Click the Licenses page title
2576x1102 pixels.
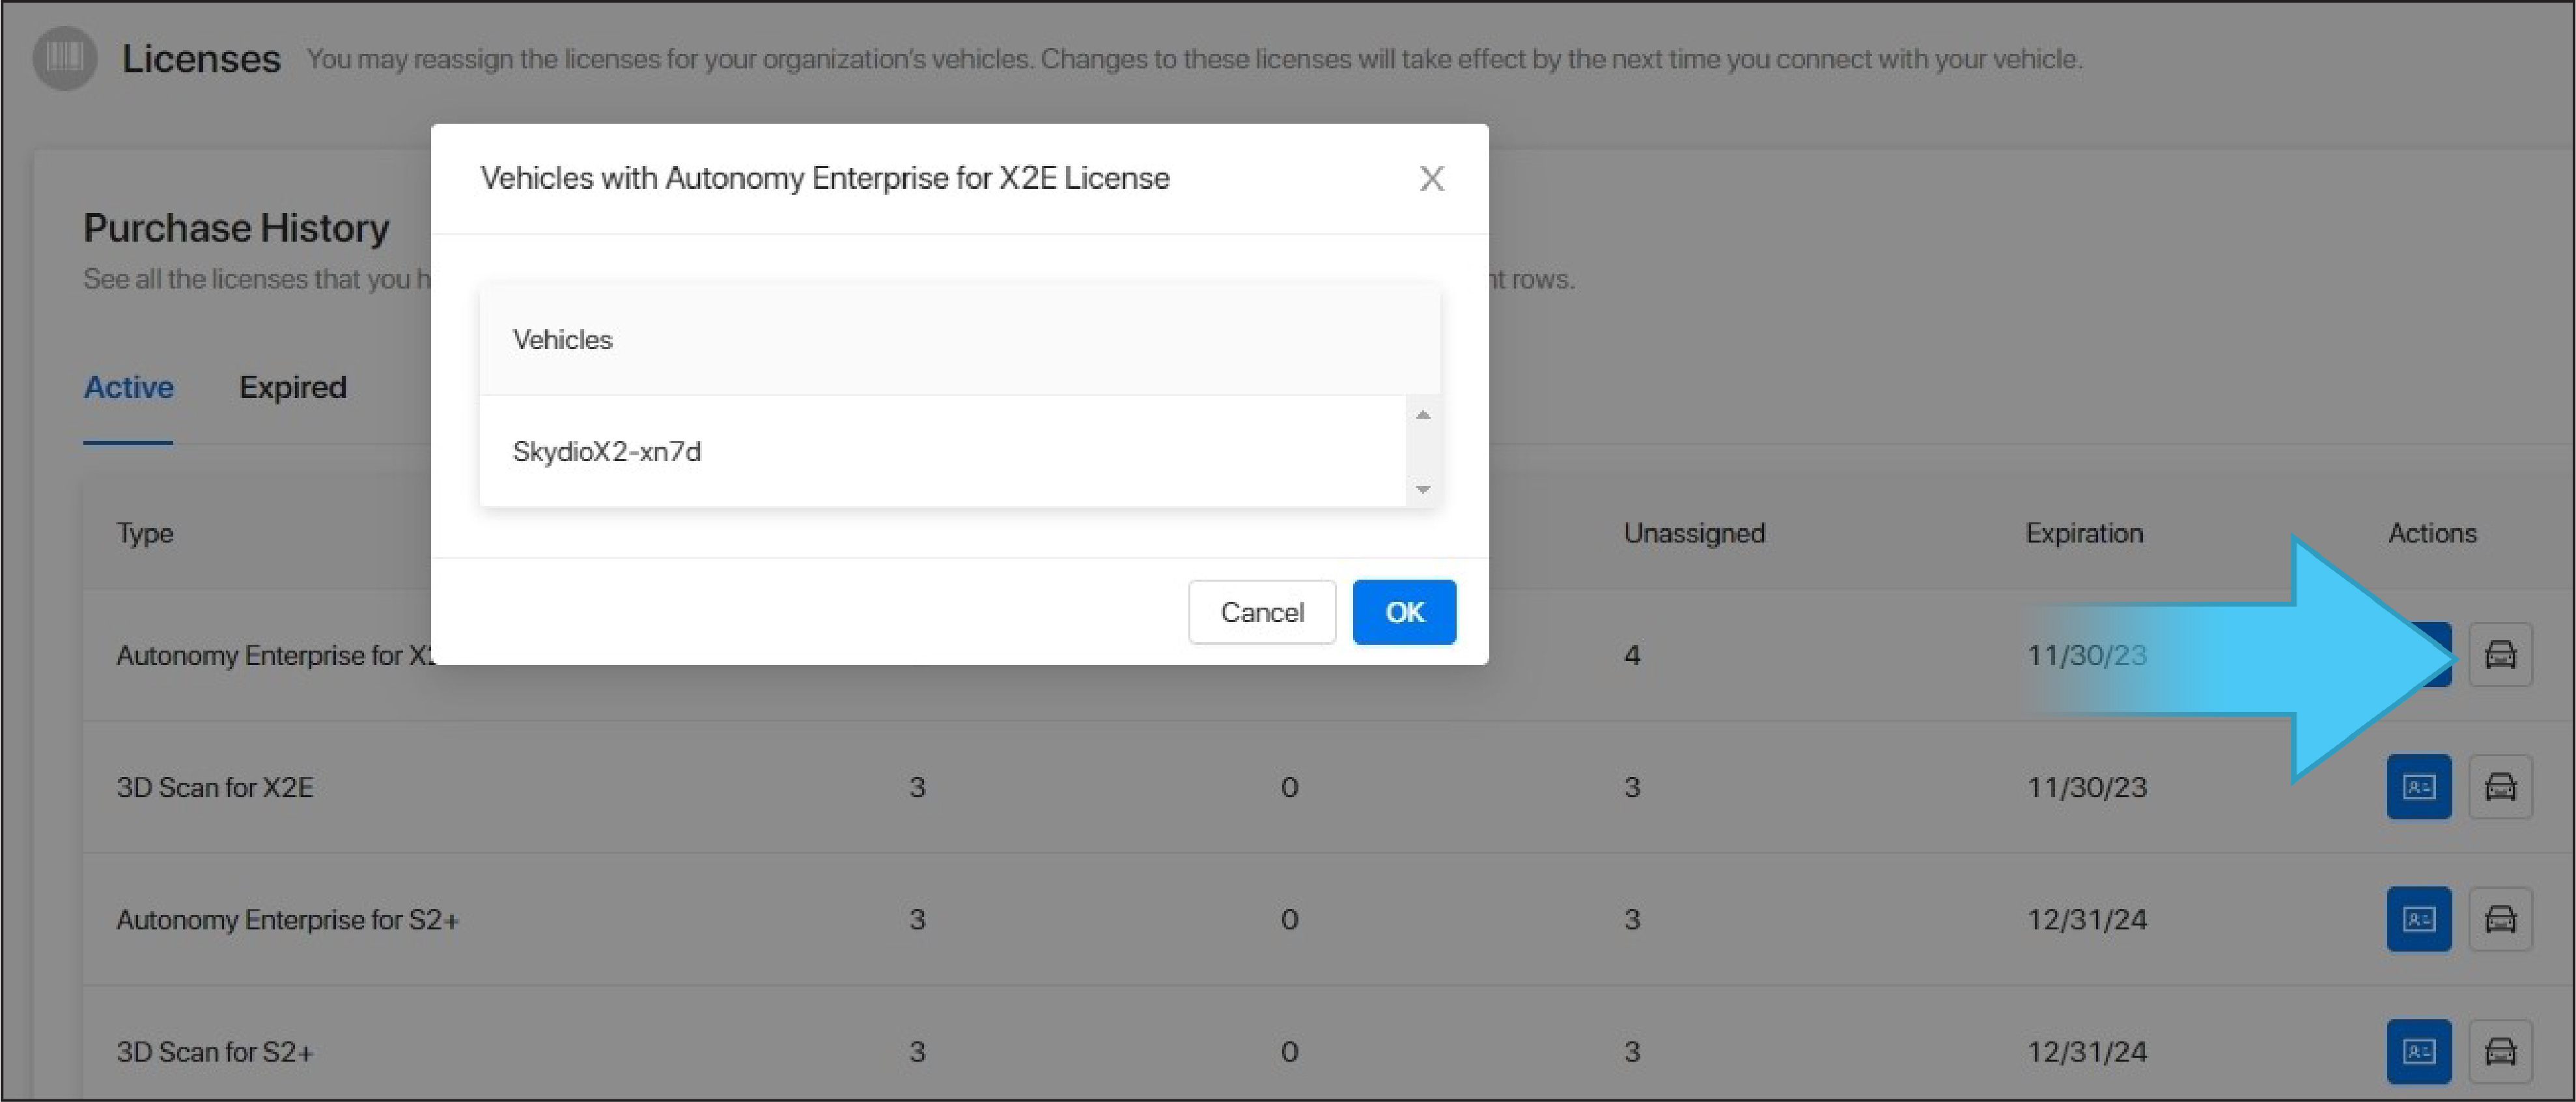coord(201,59)
